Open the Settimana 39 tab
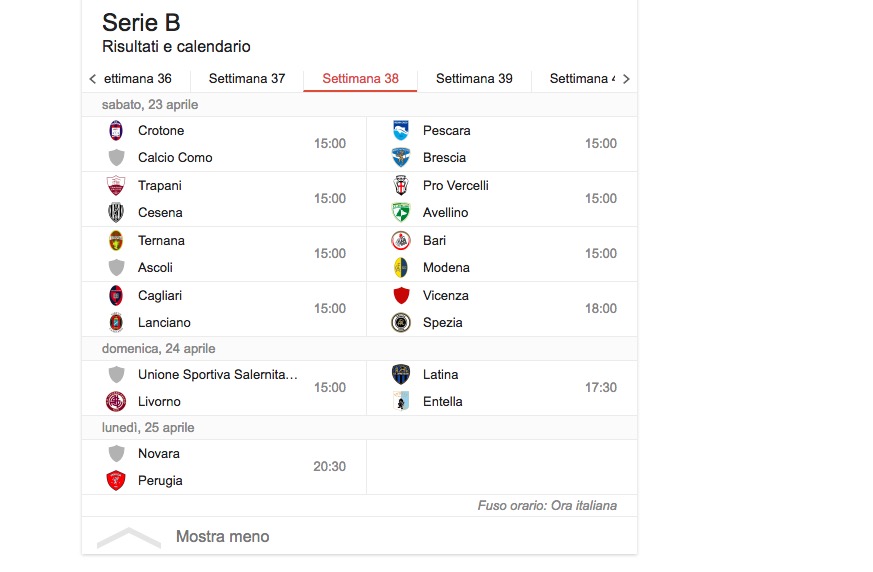This screenshot has width=873, height=572. tap(474, 79)
